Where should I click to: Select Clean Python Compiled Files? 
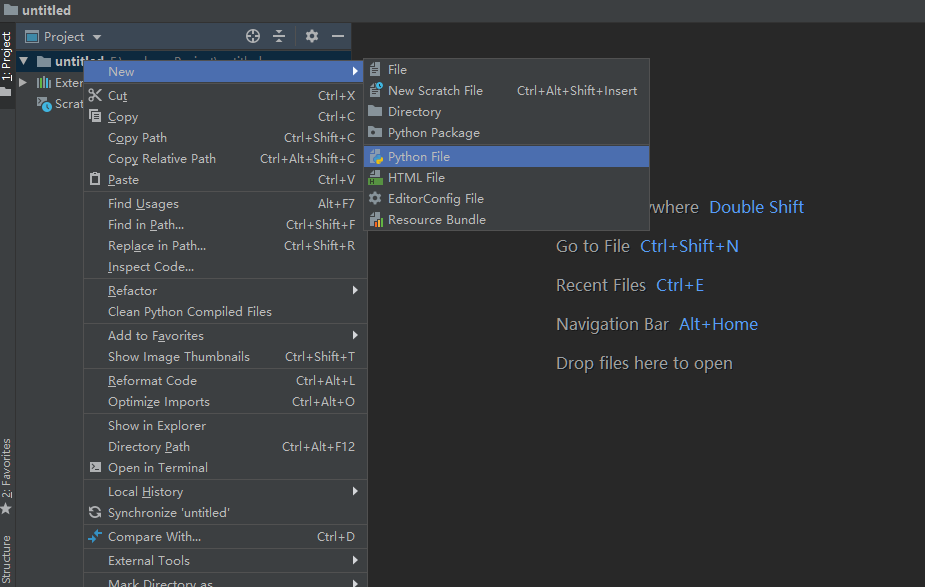pyautogui.click(x=225, y=311)
